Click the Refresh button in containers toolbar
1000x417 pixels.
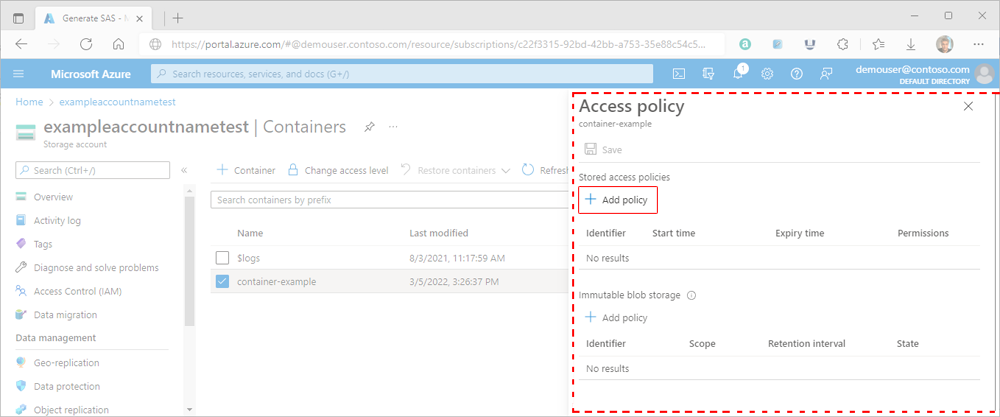click(x=545, y=170)
